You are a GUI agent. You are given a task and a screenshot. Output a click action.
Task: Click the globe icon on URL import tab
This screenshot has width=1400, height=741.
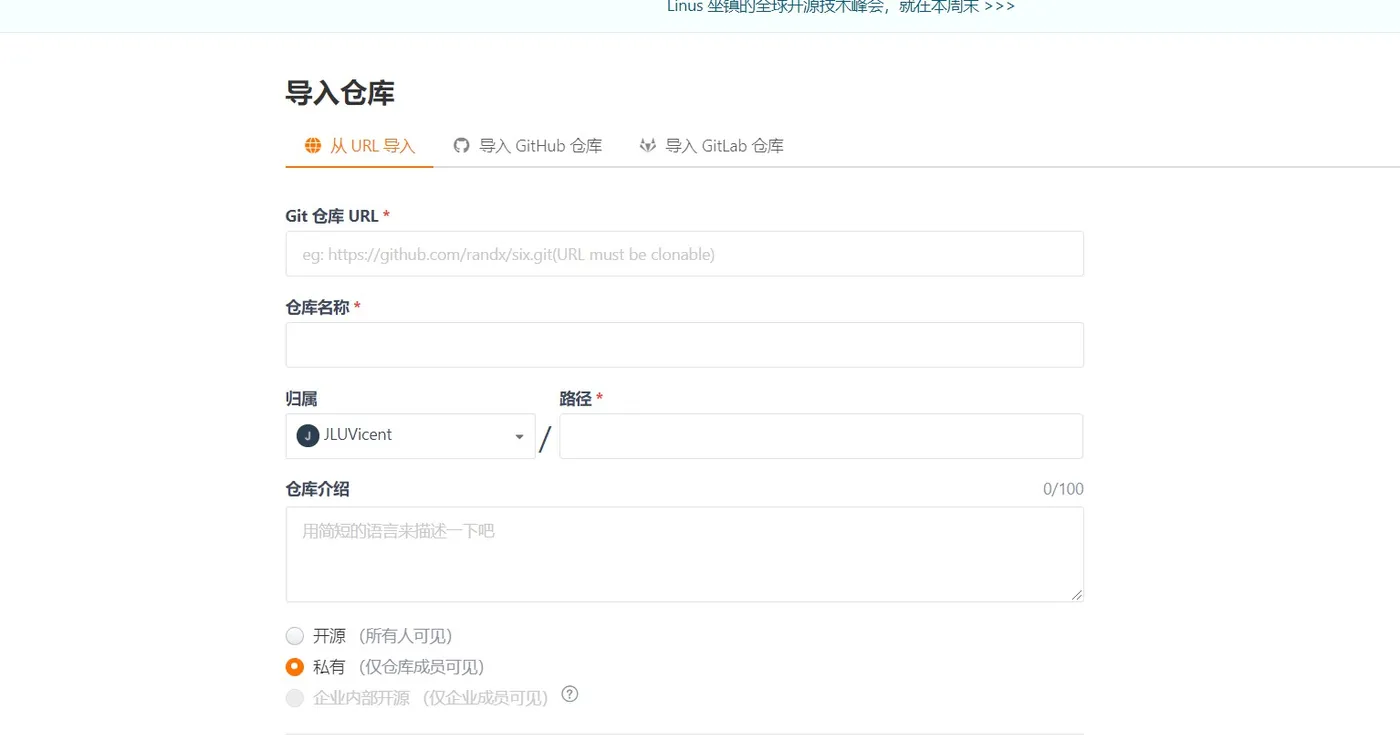313,146
